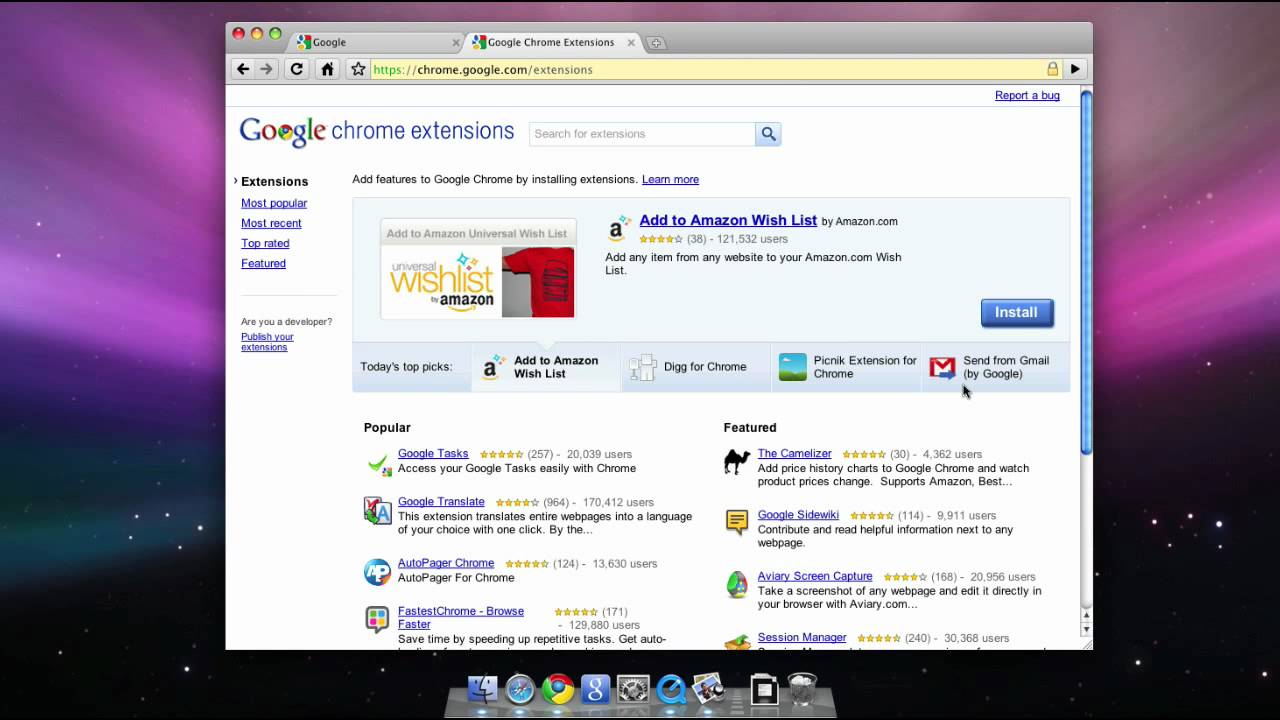Open Add to Amazon Wish List title link
Viewport: 1280px width, 720px height.
(x=728, y=220)
